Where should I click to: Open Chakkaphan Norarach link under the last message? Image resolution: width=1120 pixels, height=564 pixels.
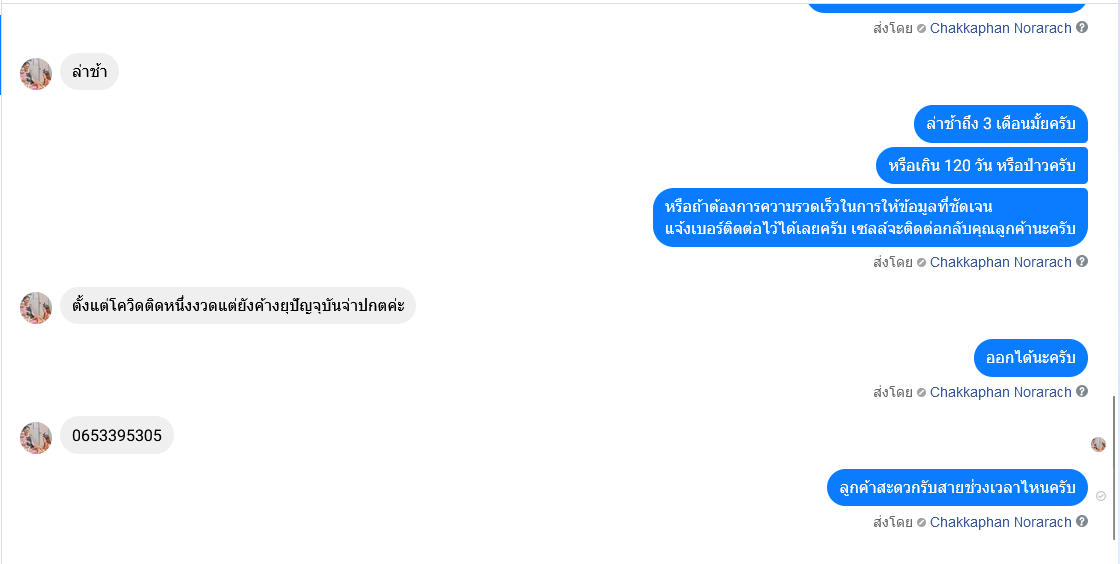pos(1001,522)
